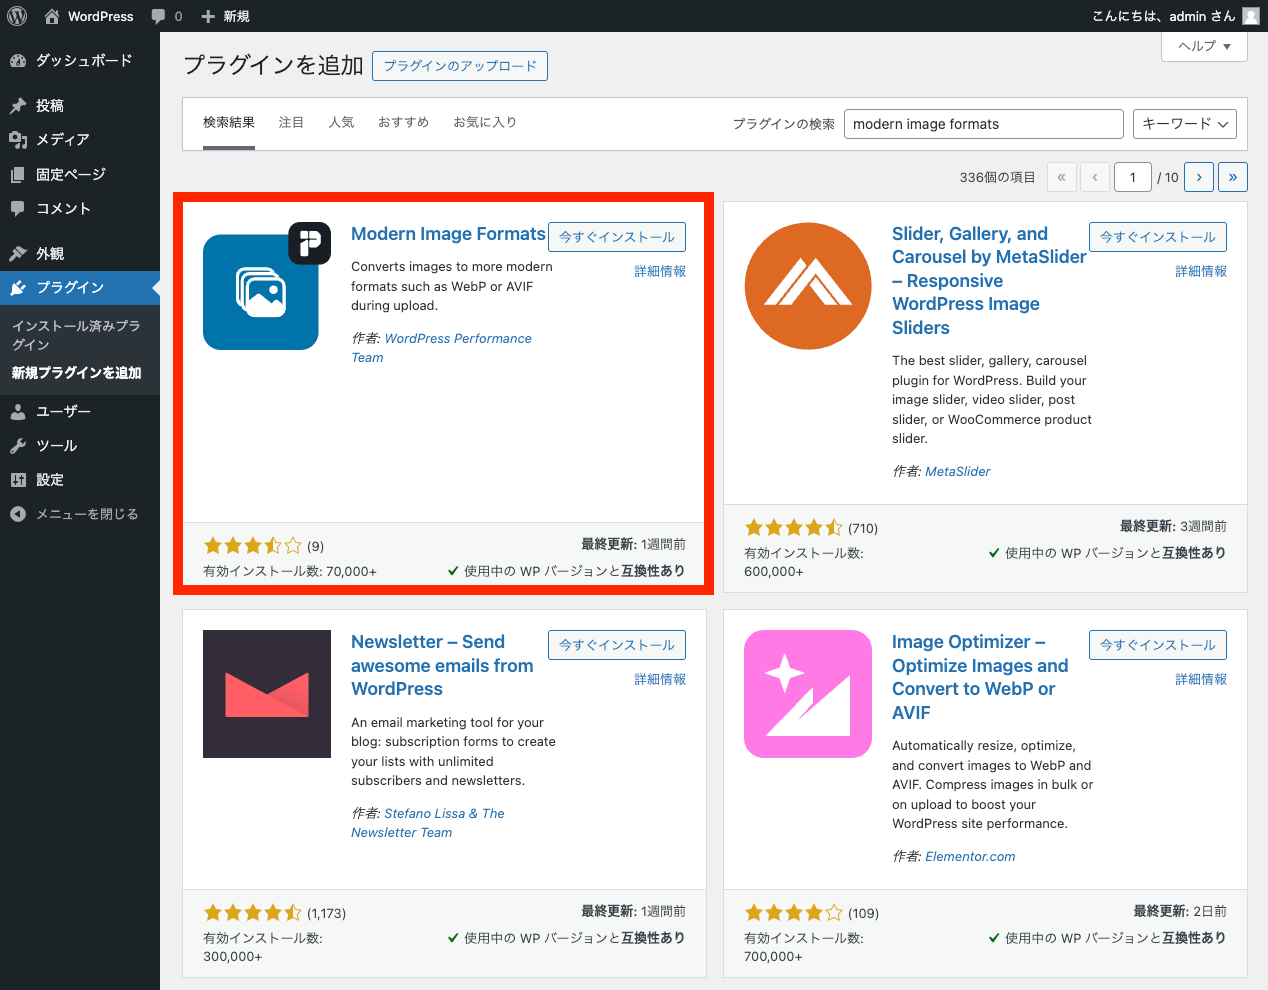1268x990 pixels.
Task: Open Newsletter – Send awesome emails title
Action: (442, 665)
